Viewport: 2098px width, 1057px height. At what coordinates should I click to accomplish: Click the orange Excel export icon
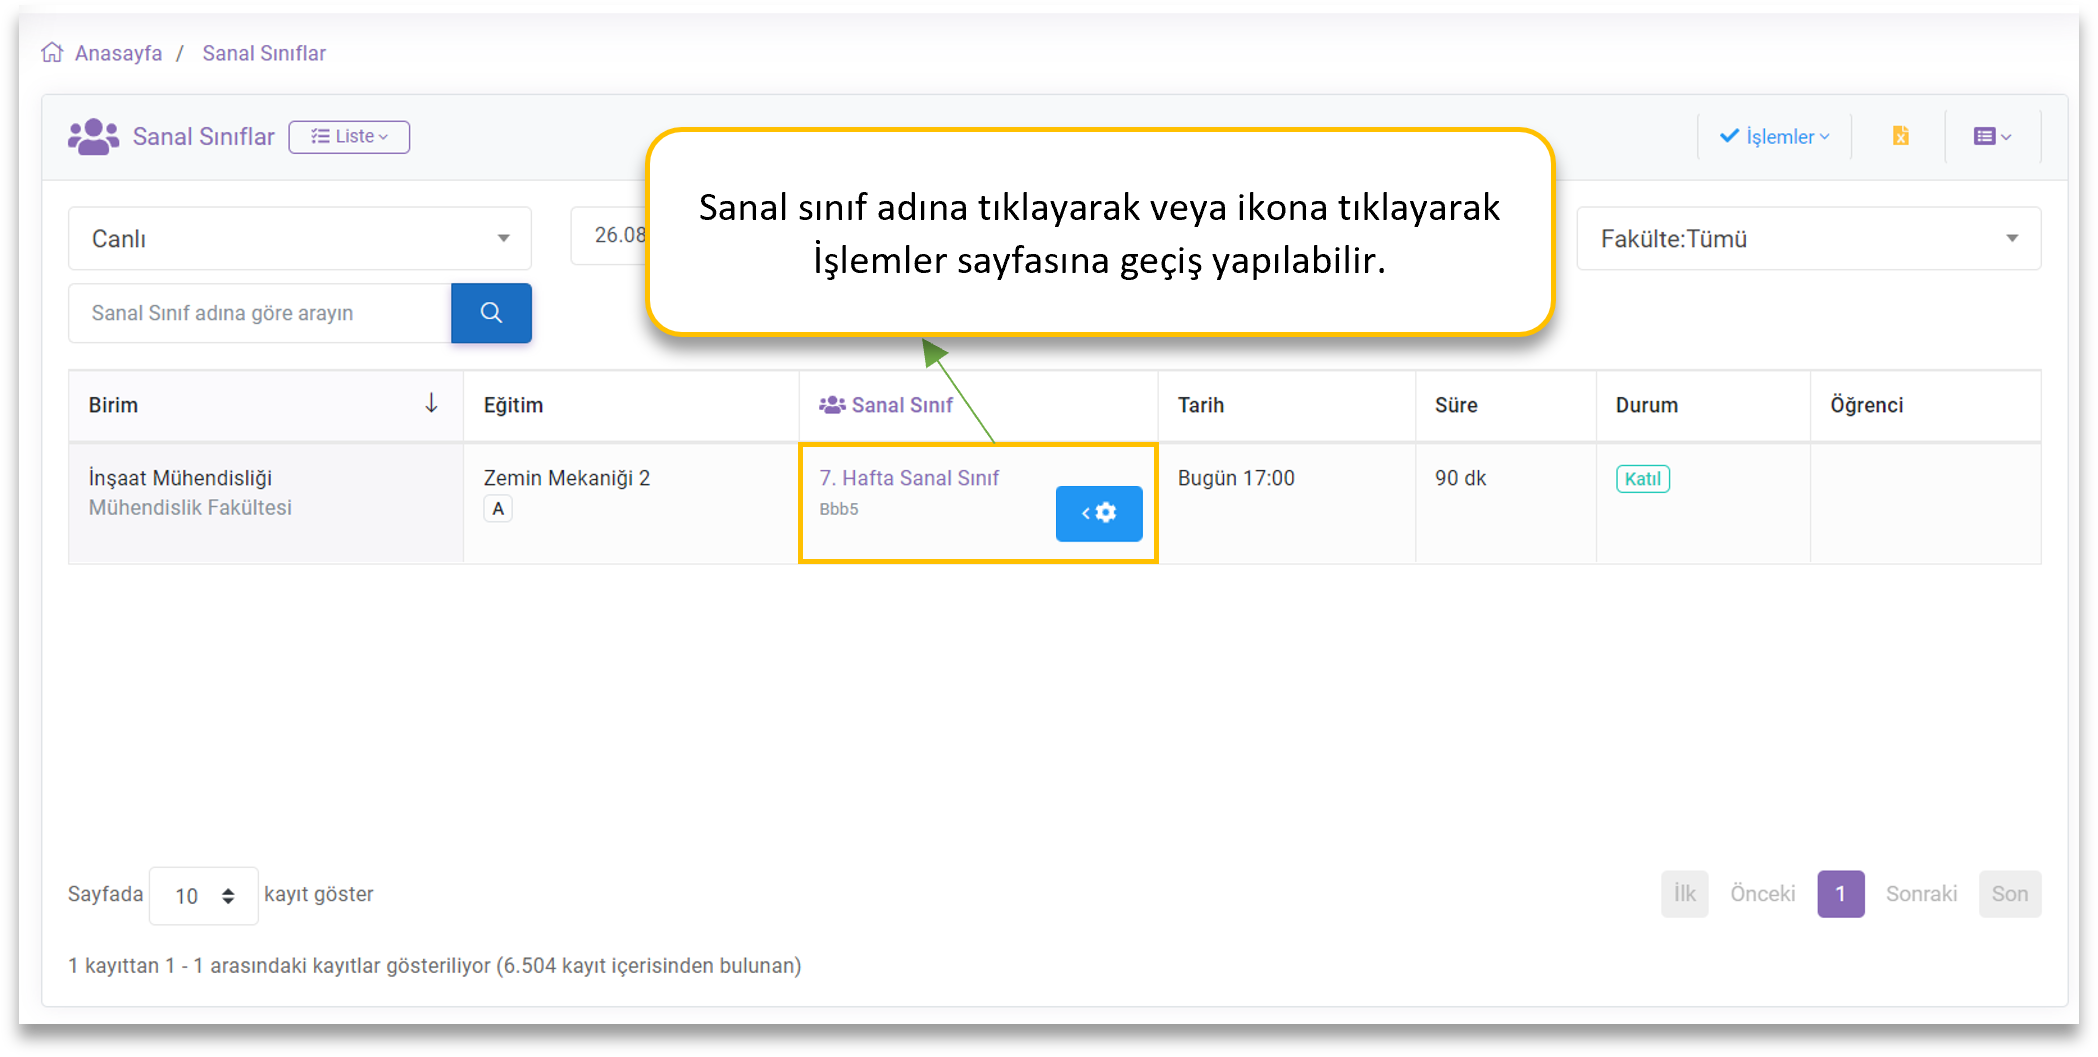click(1900, 136)
